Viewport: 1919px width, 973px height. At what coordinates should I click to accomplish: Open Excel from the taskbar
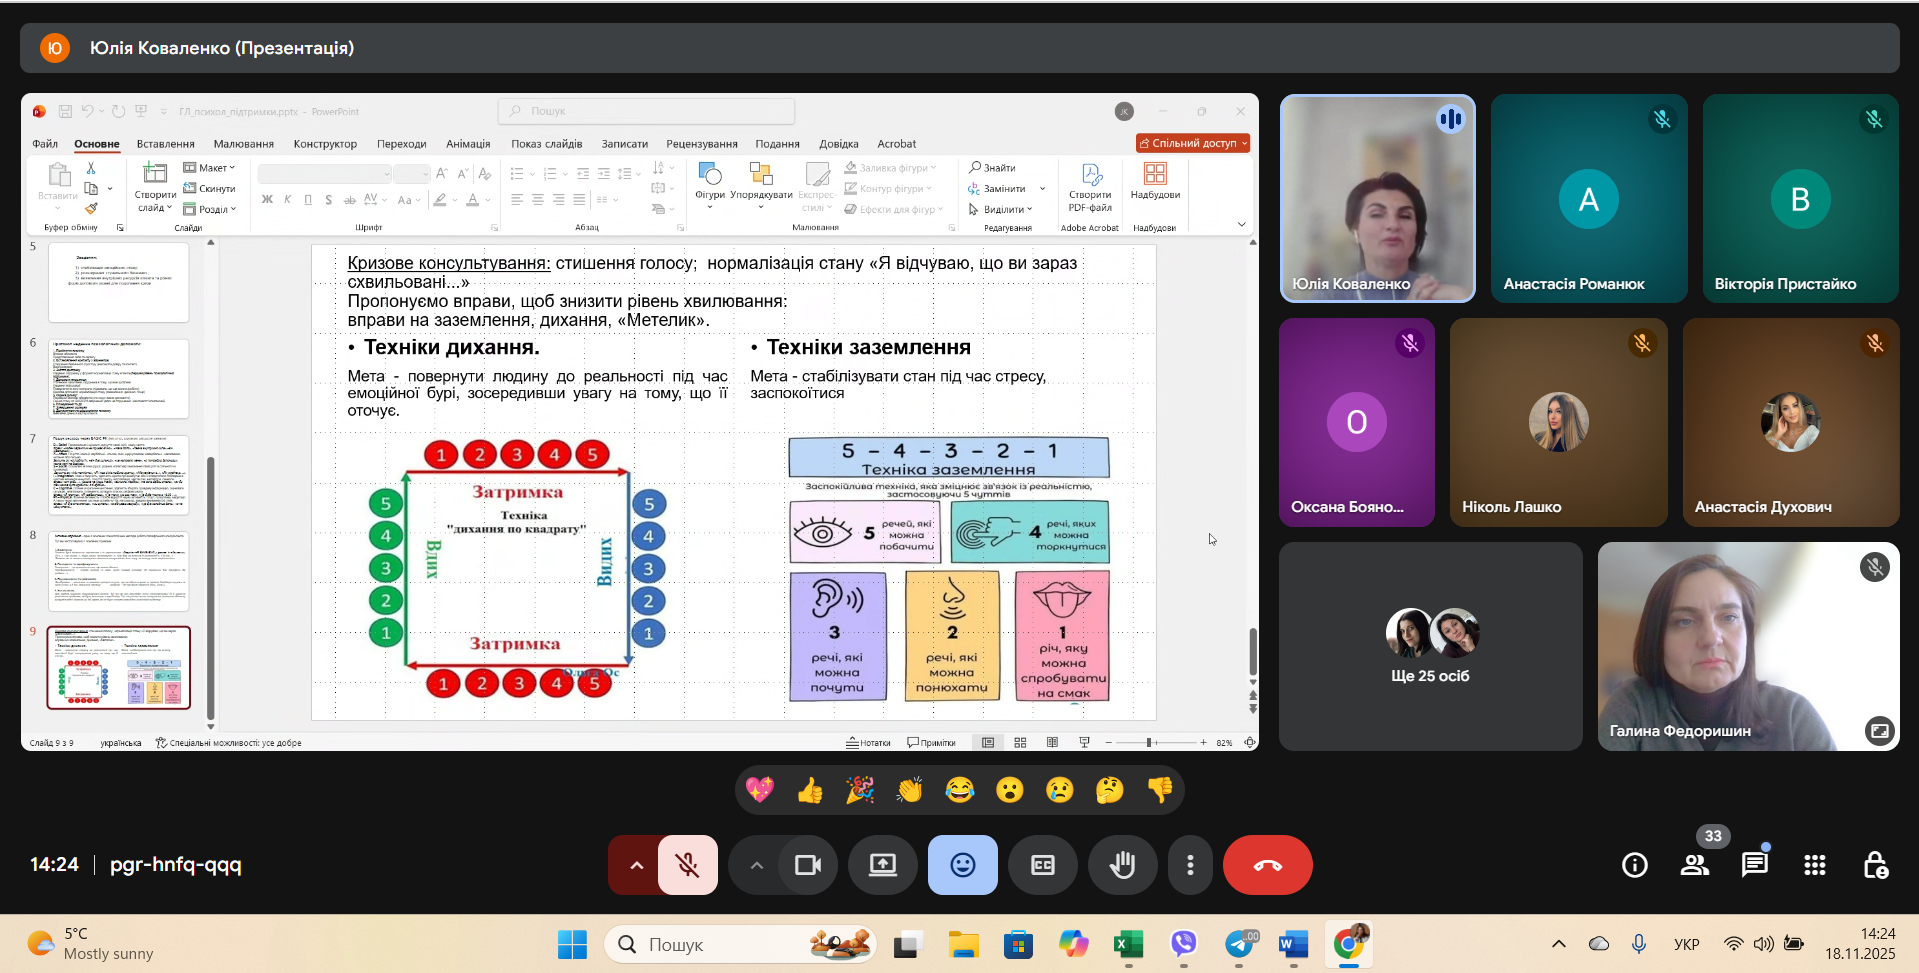pos(1128,944)
